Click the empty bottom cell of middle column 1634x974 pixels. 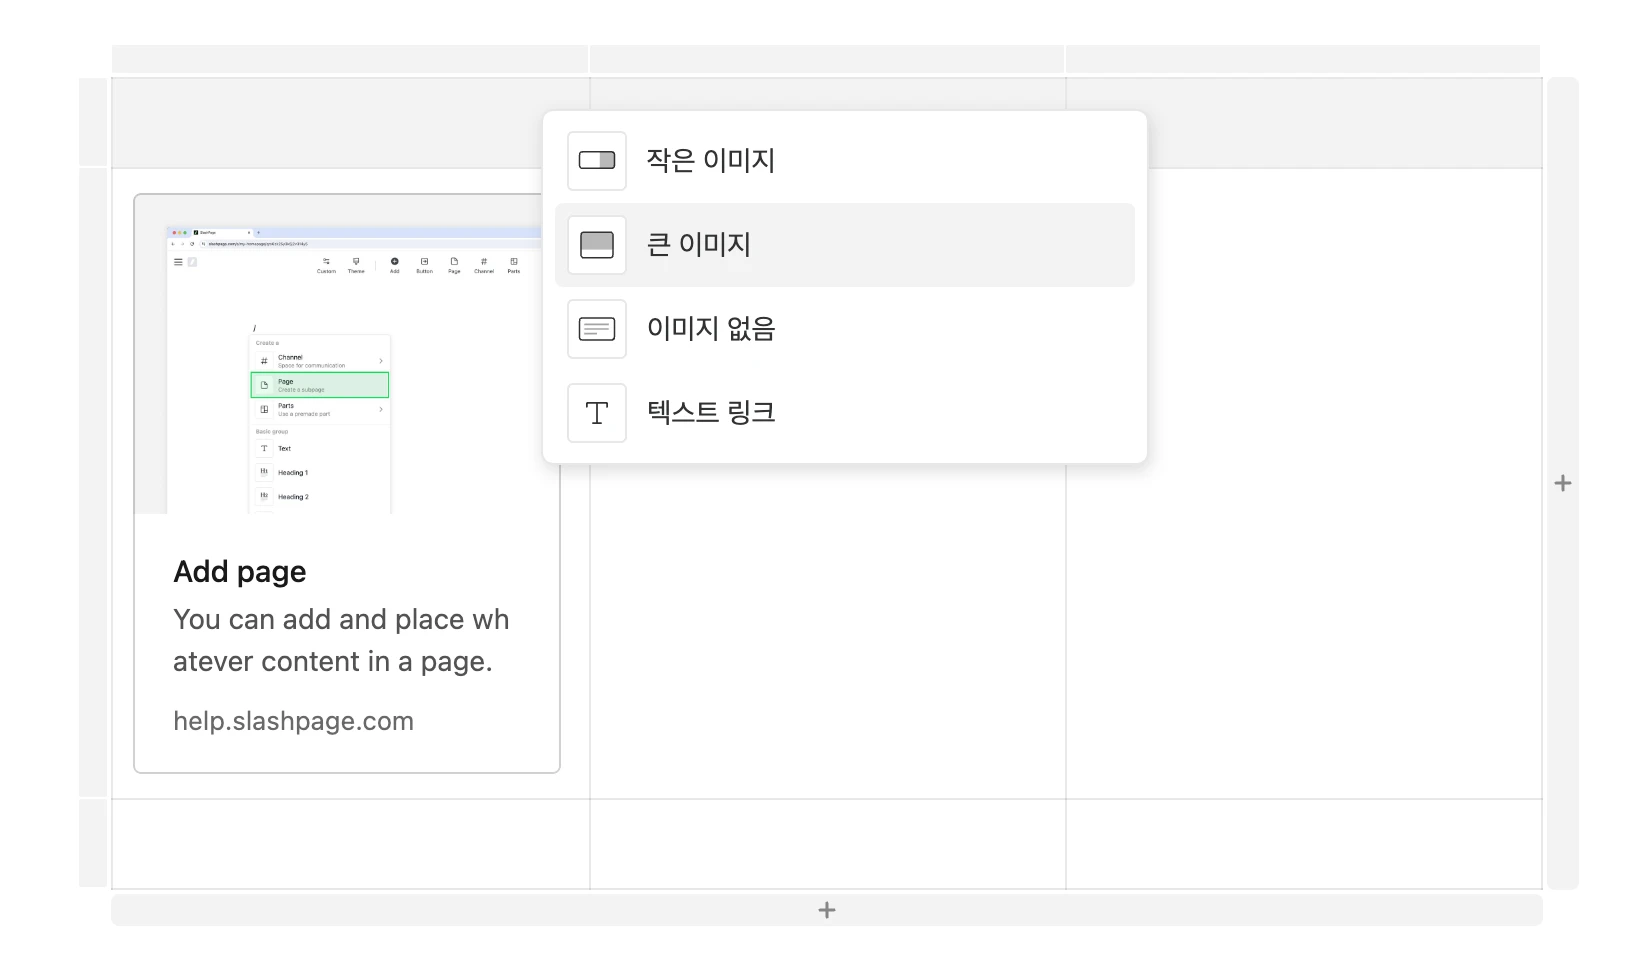pyautogui.click(x=827, y=844)
